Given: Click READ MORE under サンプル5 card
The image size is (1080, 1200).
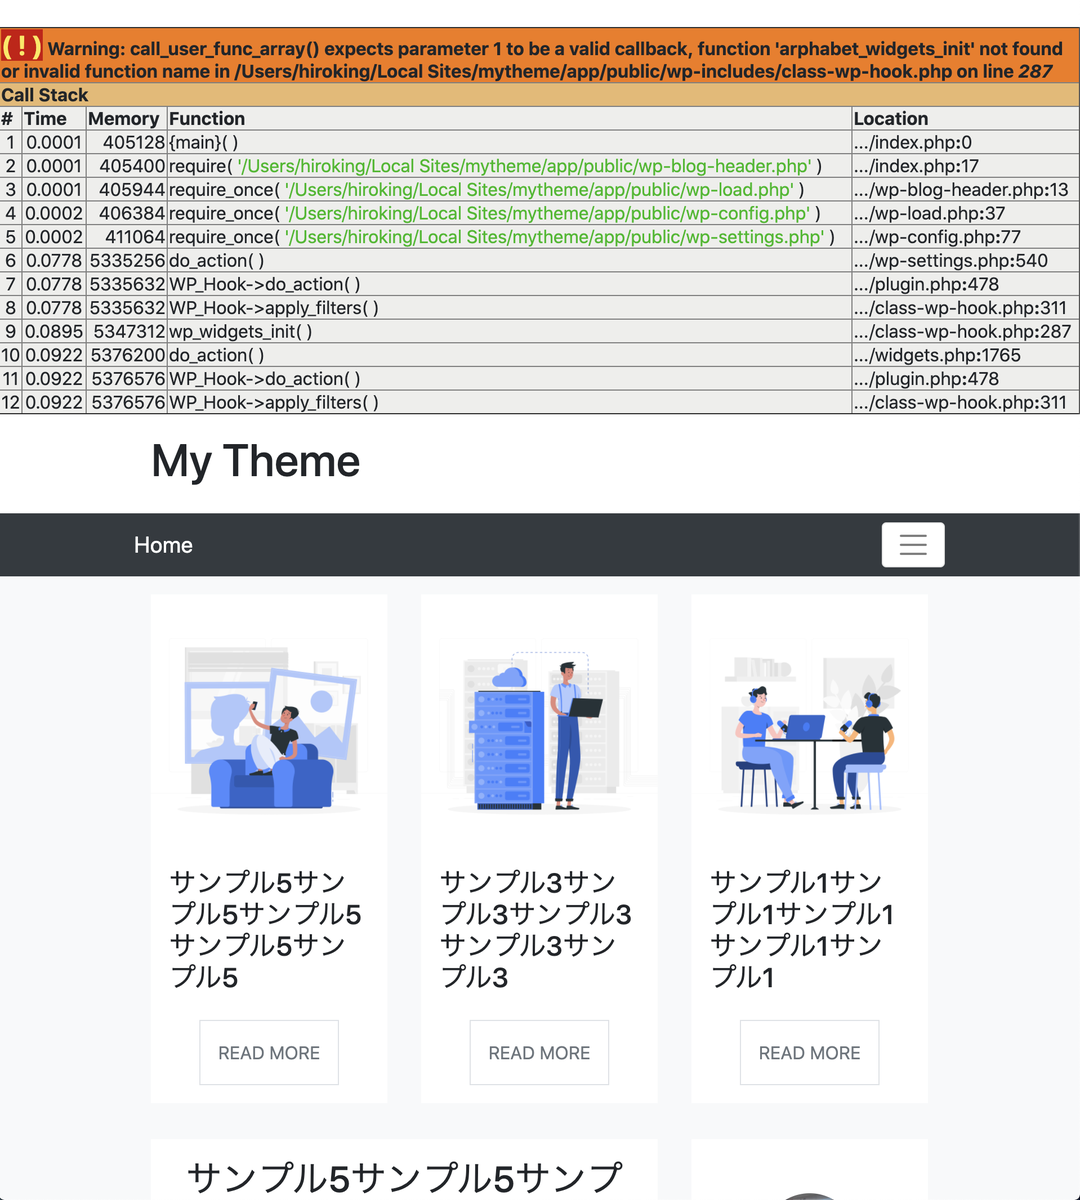Looking at the screenshot, I should click(x=269, y=1053).
